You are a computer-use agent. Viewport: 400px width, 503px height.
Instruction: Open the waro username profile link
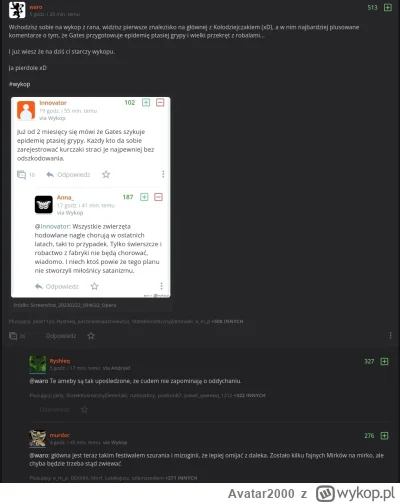point(36,7)
